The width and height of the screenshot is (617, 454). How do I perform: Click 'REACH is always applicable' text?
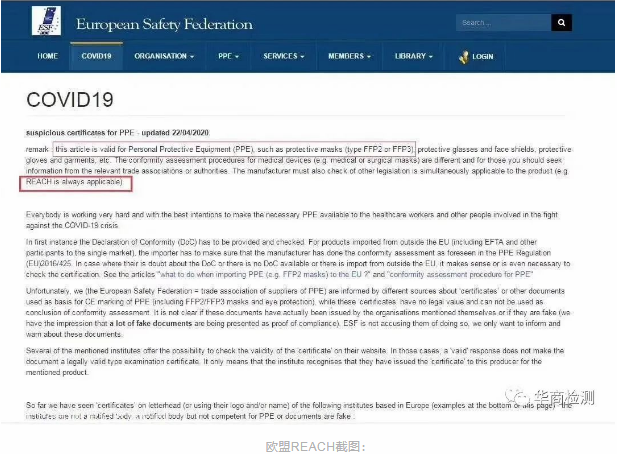point(74,182)
